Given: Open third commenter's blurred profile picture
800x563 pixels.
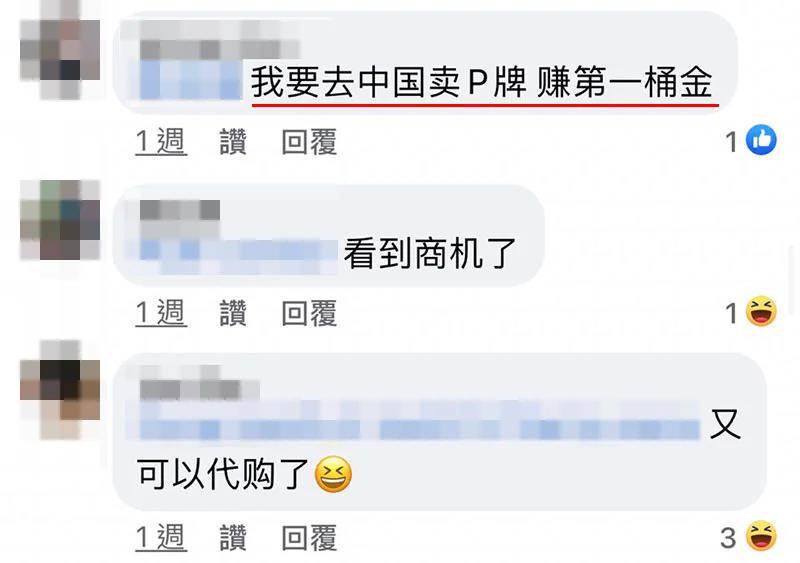Looking at the screenshot, I should [60, 390].
